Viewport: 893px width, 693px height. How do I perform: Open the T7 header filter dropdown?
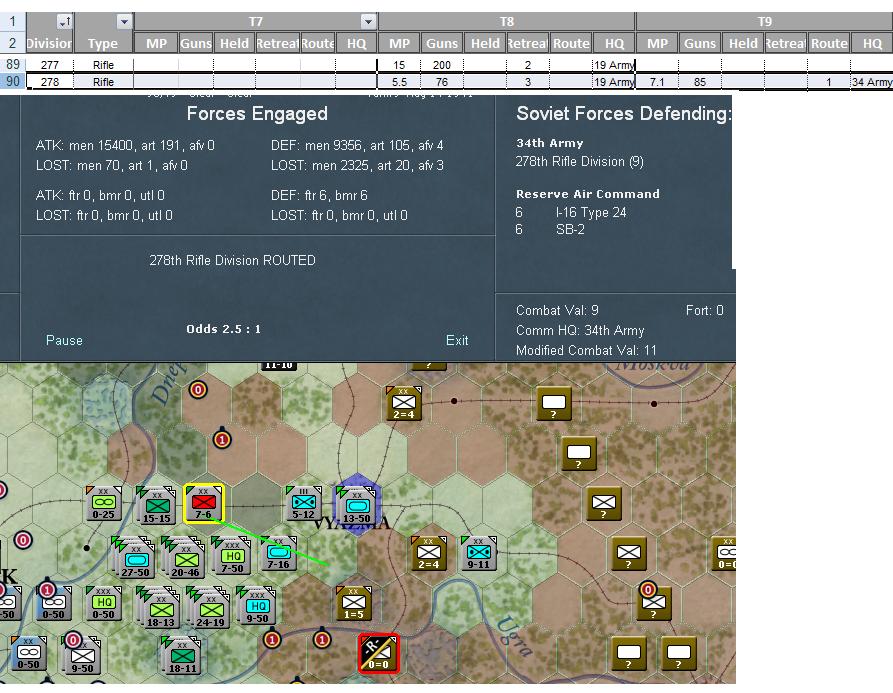[x=368, y=22]
